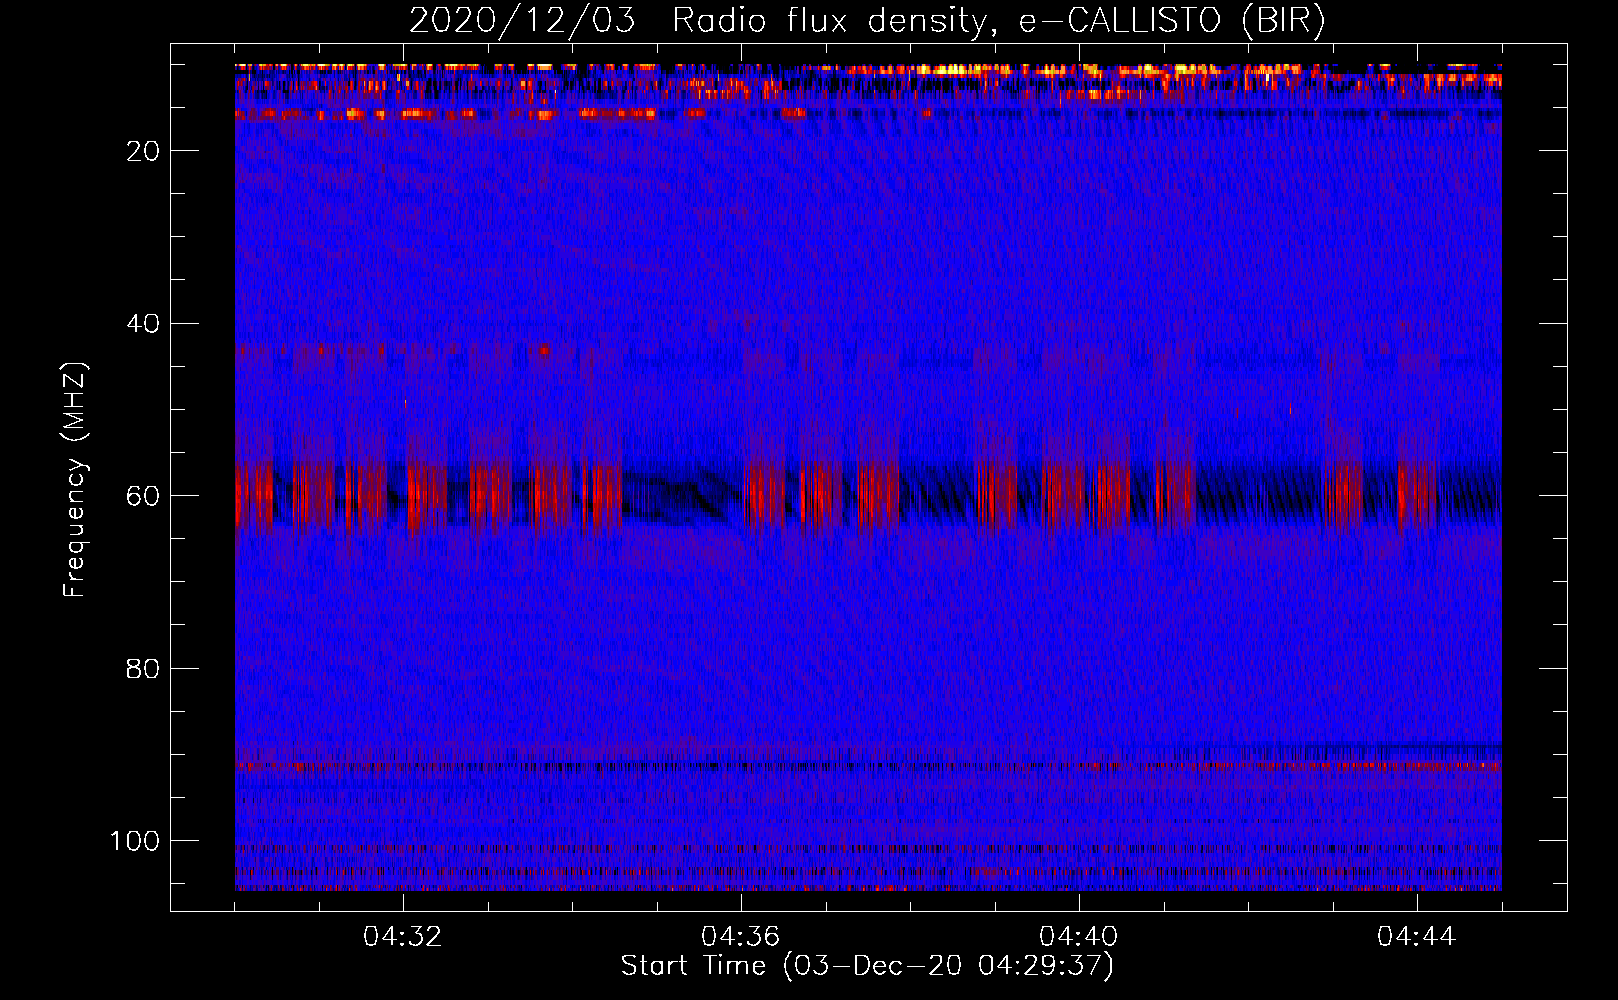This screenshot has width=1618, height=1000.
Task: Click the '60' frequency tick label
Action: (143, 496)
